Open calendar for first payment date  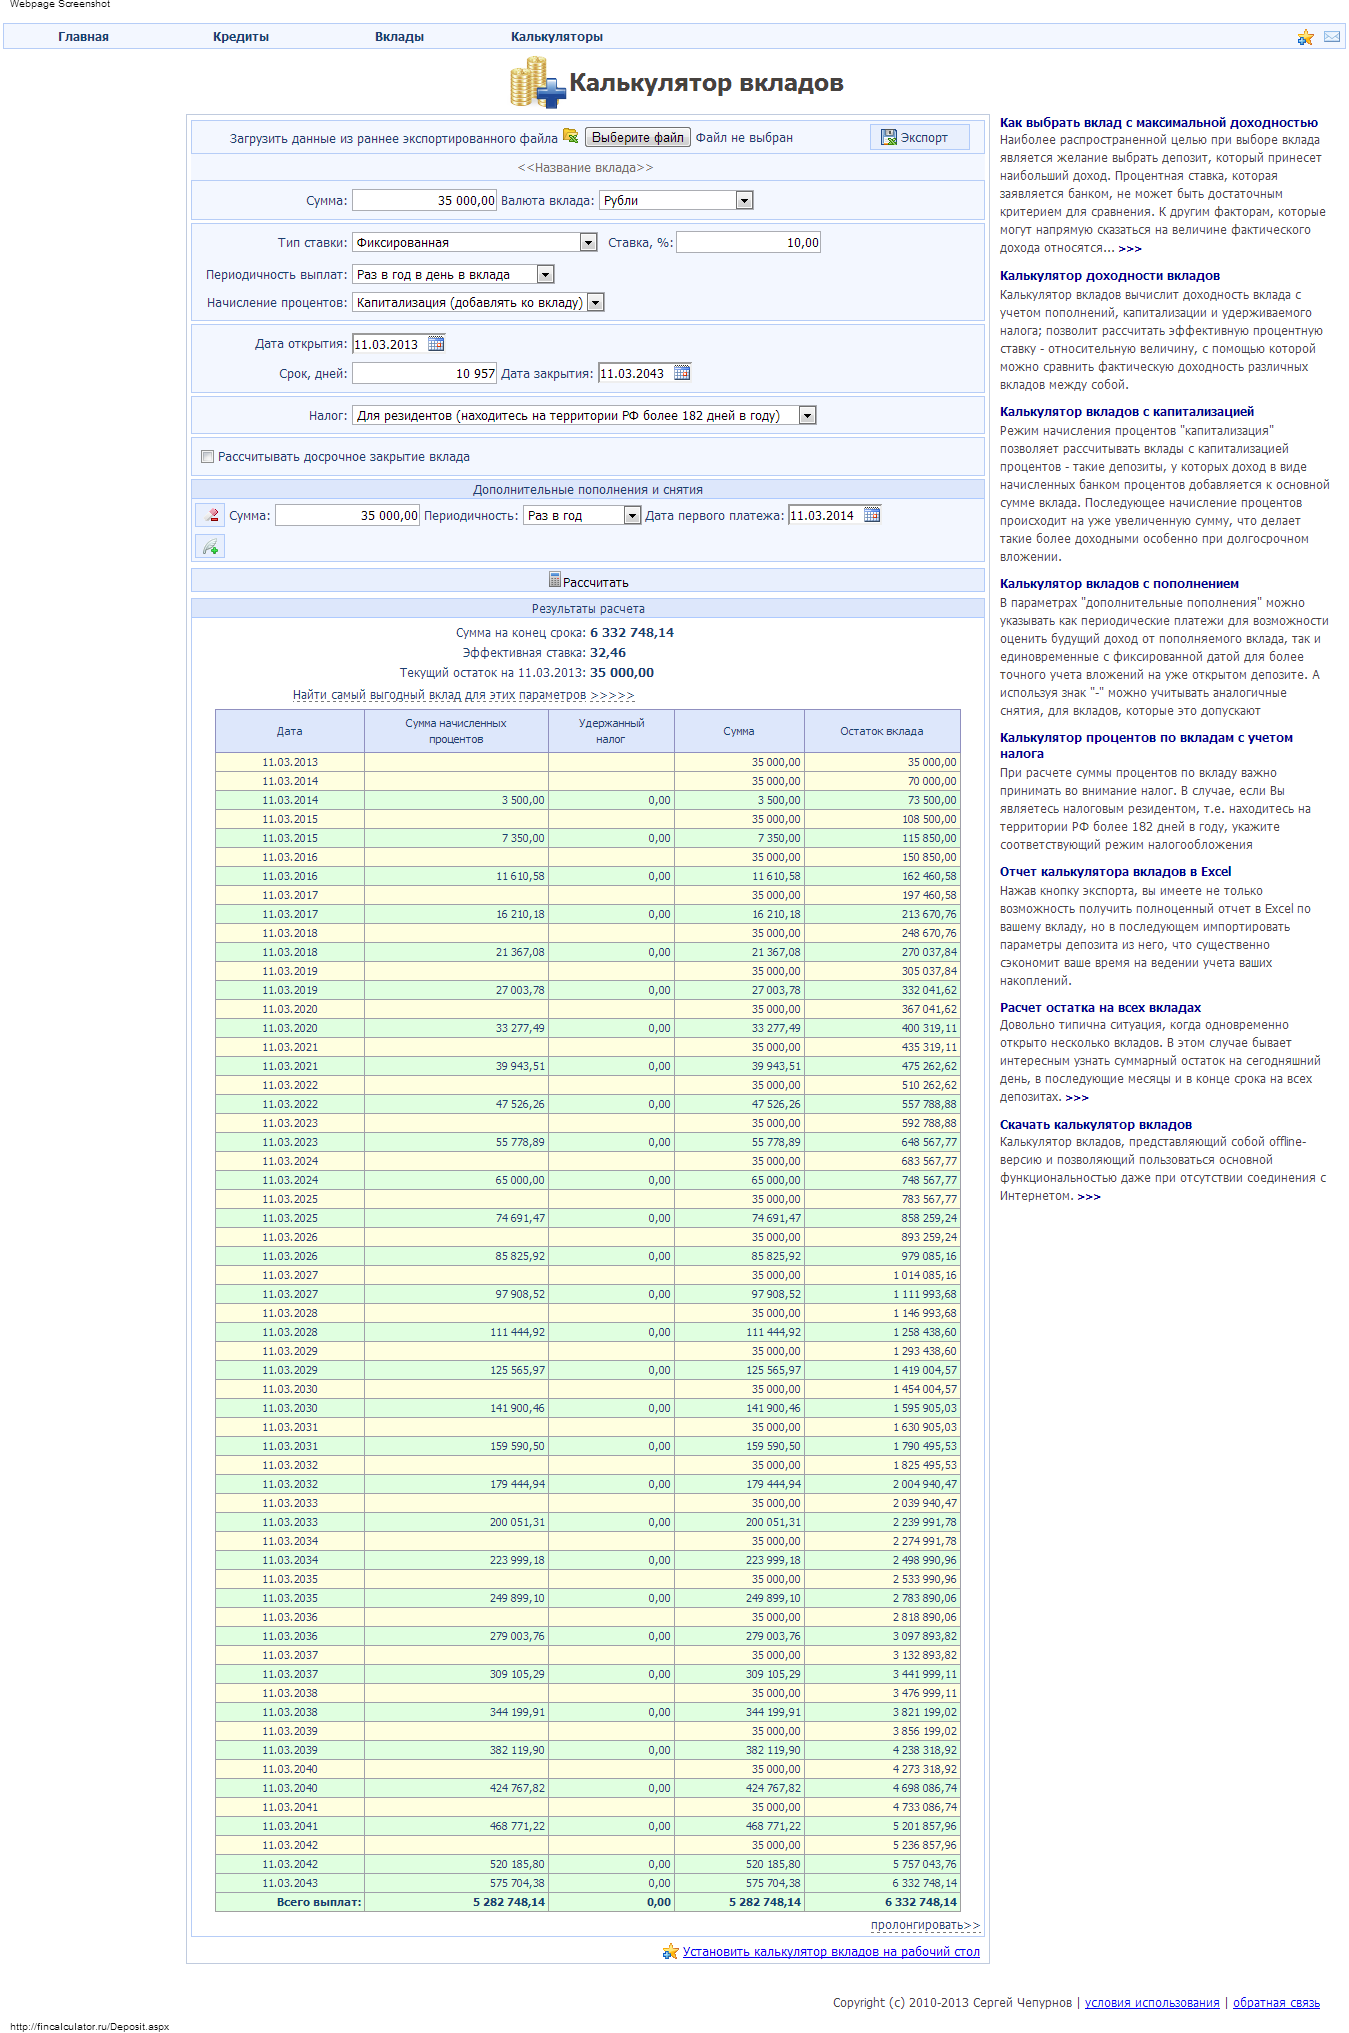pyautogui.click(x=872, y=514)
